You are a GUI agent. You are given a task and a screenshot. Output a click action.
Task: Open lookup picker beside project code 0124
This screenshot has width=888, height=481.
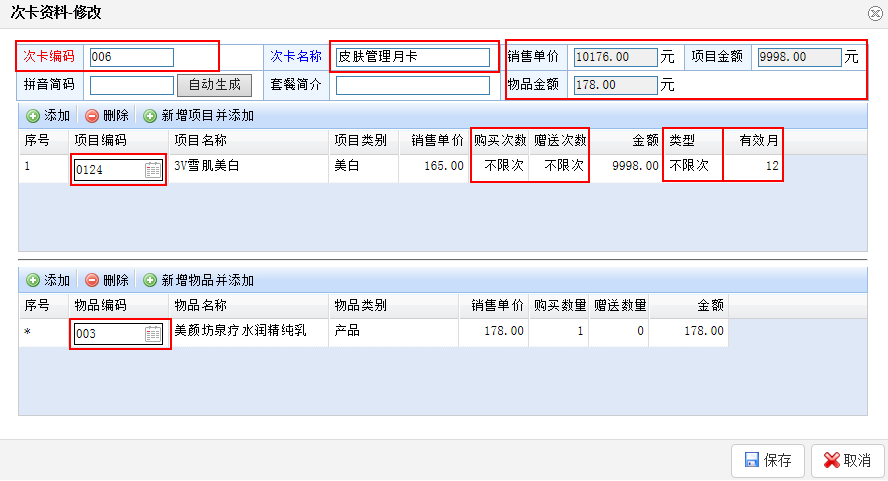click(153, 170)
